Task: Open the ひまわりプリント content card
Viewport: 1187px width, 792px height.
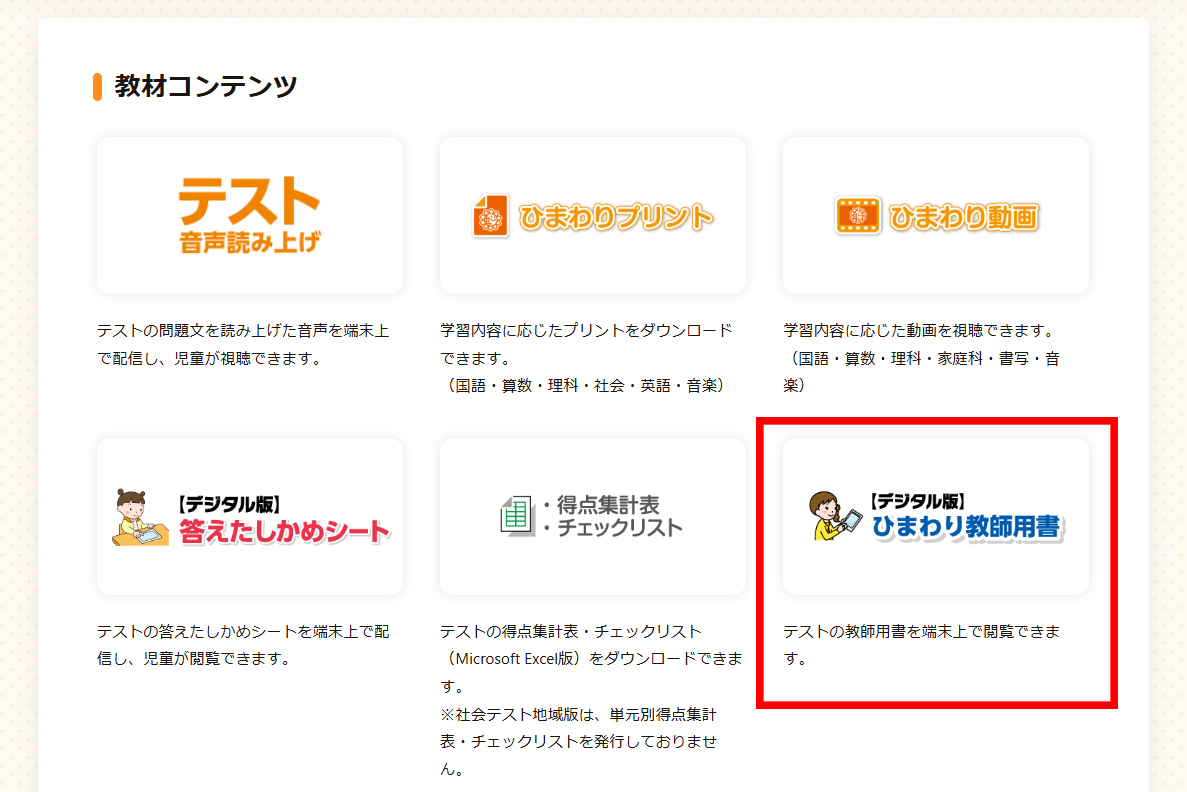Action: tap(592, 215)
